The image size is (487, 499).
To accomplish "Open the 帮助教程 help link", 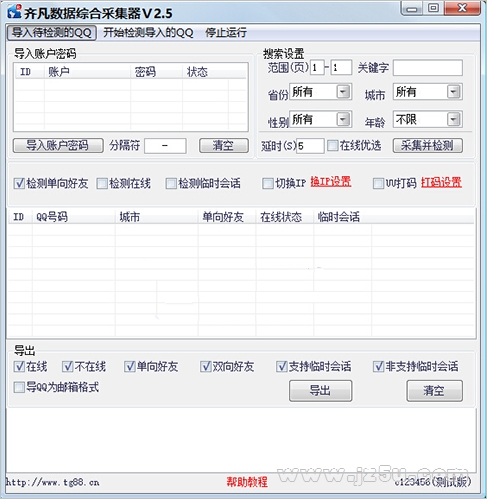I will click(x=247, y=482).
